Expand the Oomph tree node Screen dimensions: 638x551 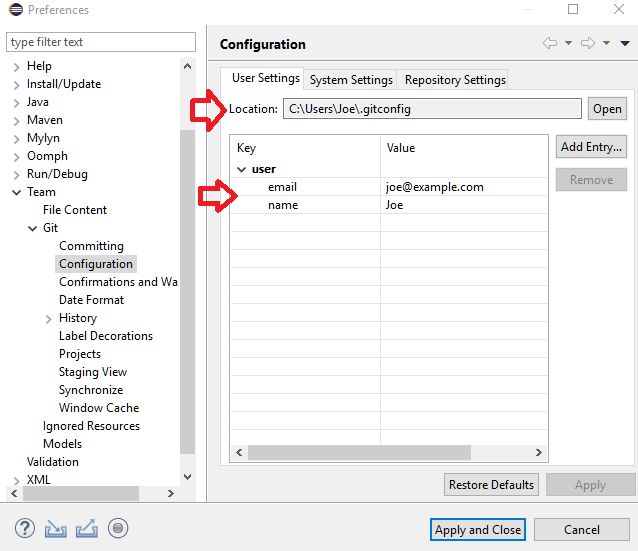point(16,157)
